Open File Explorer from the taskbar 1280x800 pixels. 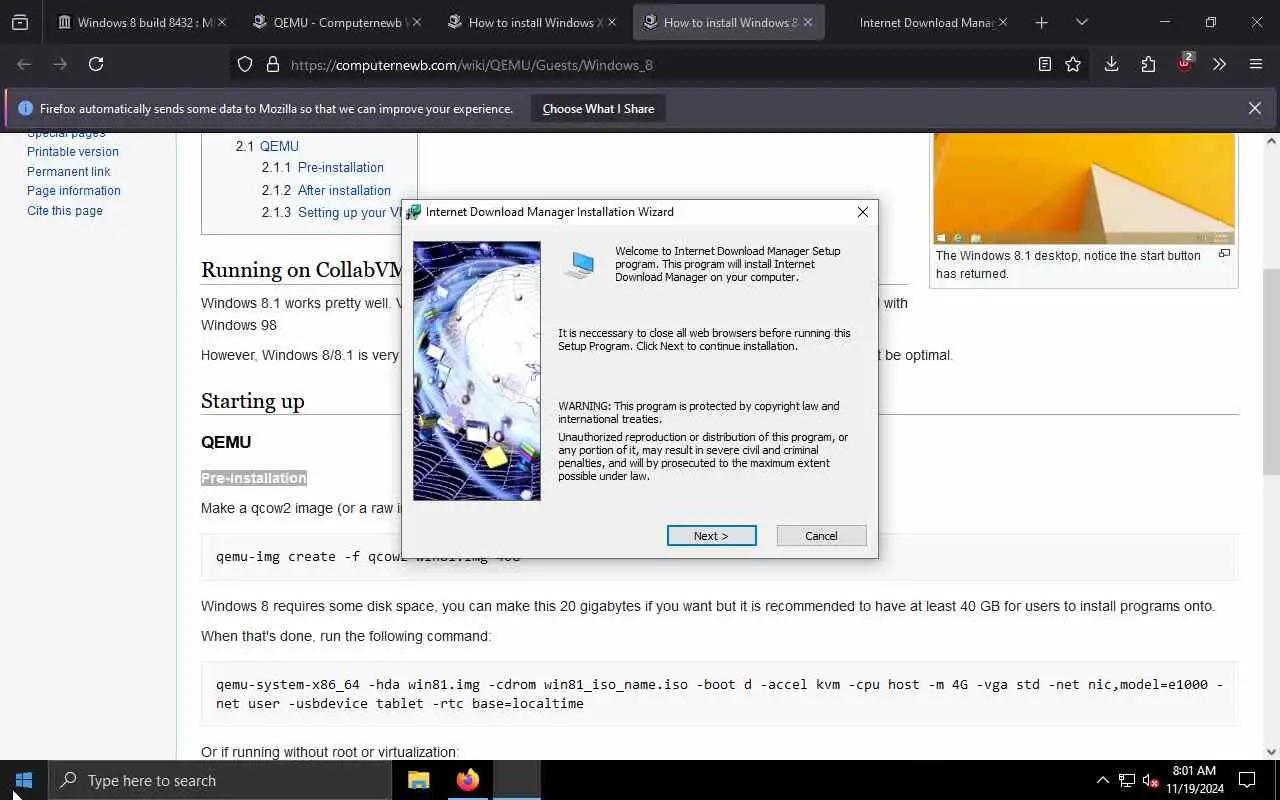click(x=418, y=780)
